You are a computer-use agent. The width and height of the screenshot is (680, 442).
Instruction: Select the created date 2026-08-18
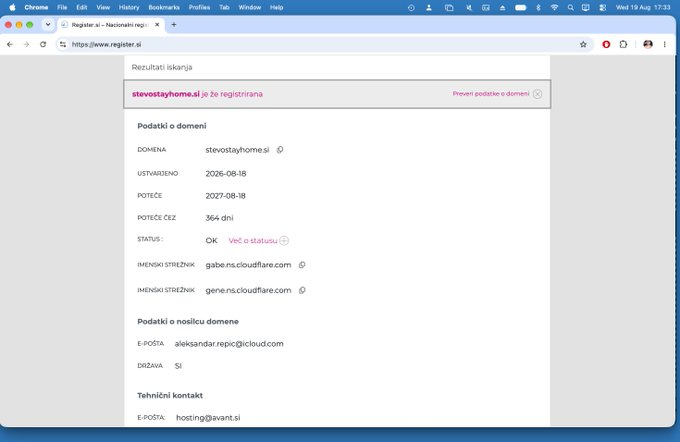(x=226, y=174)
